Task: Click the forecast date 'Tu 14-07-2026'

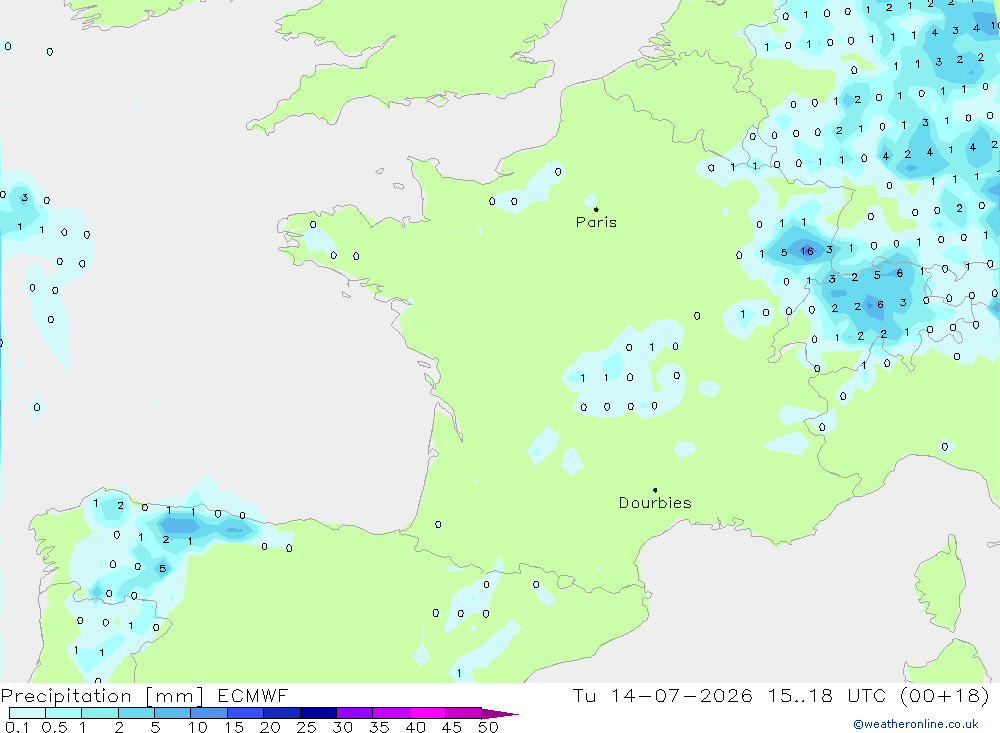Action: point(663,696)
